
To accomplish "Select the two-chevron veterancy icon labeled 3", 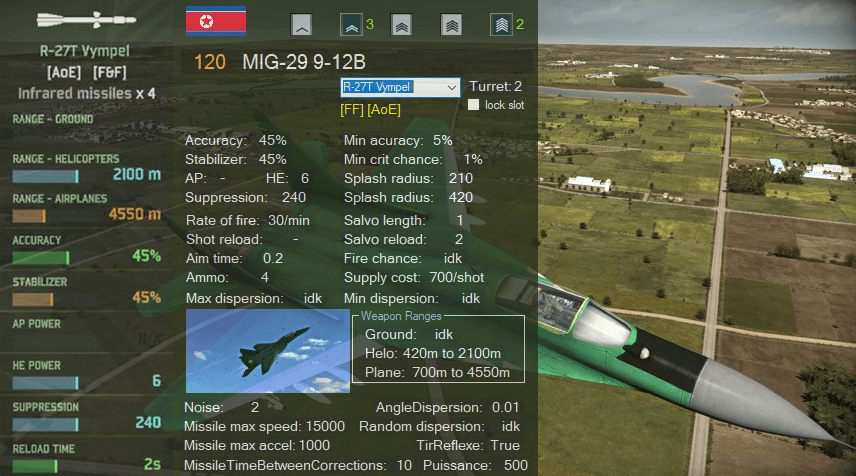I will 351,25.
